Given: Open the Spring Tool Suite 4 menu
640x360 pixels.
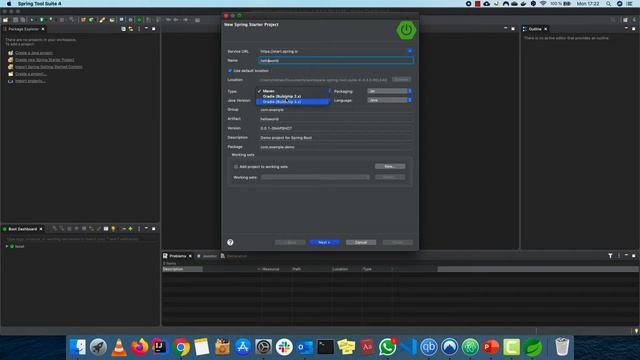Looking at the screenshot, I should pos(40,4).
